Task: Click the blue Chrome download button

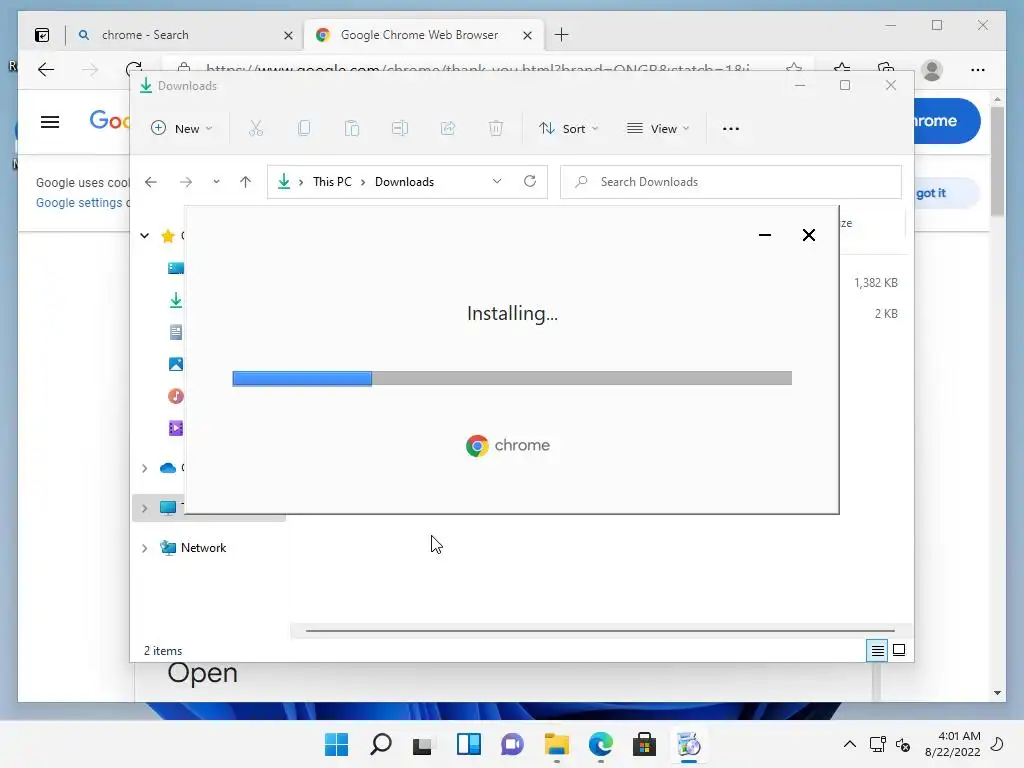Action: [946, 121]
